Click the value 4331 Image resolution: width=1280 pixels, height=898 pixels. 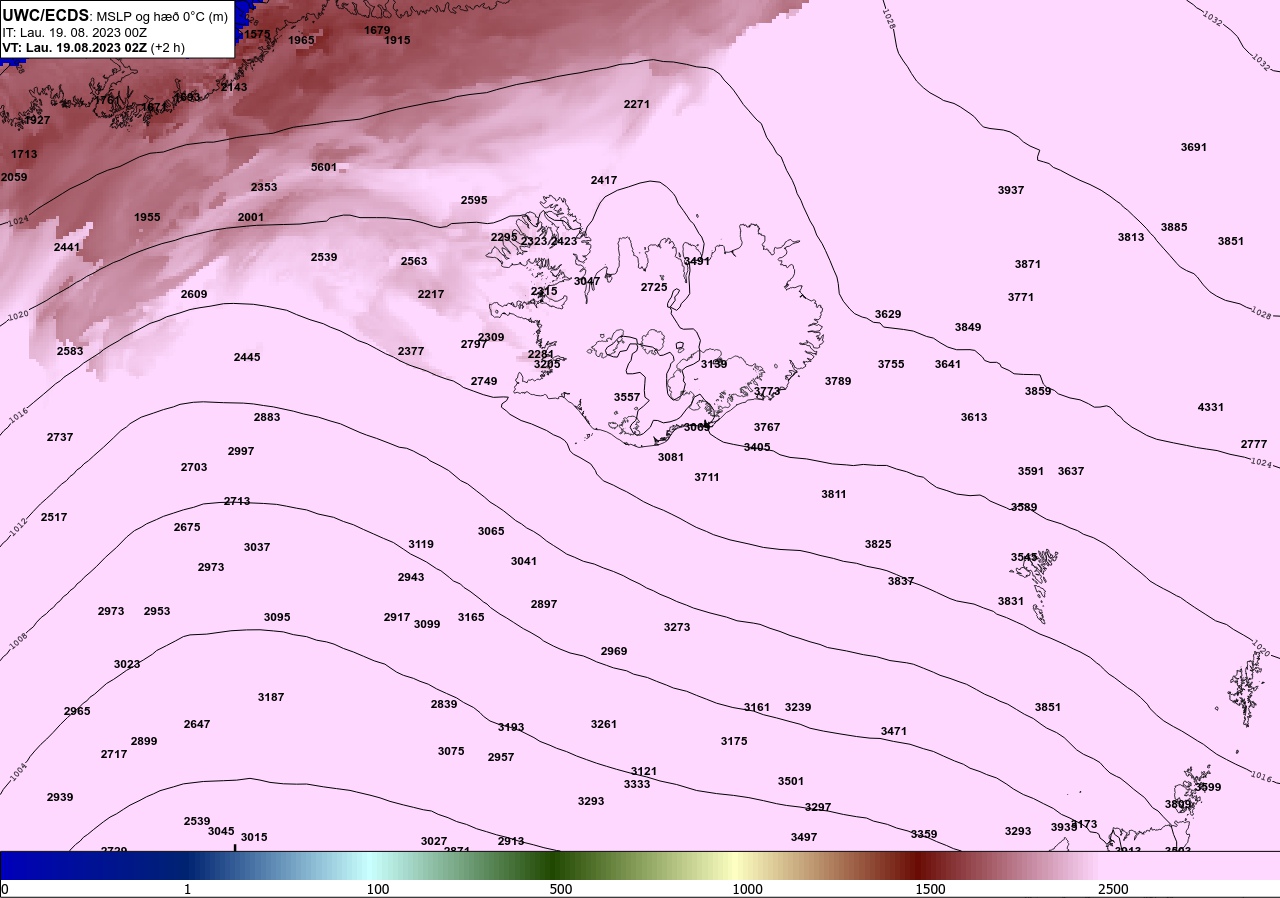pyautogui.click(x=1211, y=407)
